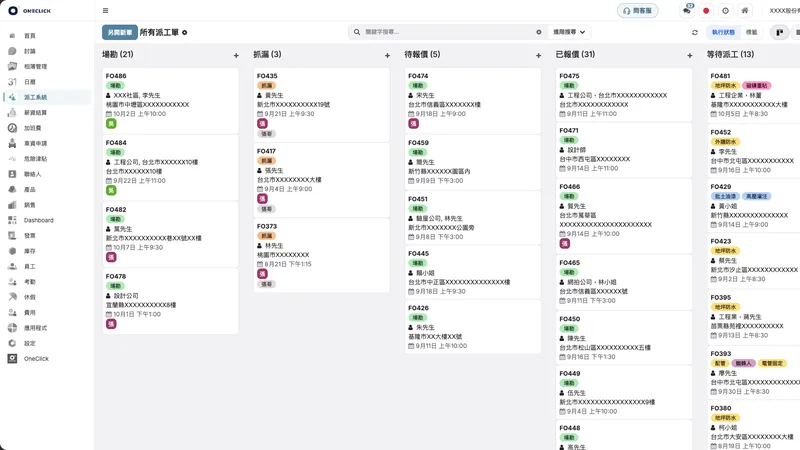Screen dimensions: 800x450
Task: Open 庫存 inventory in the sidebar
Action: pos(30,251)
